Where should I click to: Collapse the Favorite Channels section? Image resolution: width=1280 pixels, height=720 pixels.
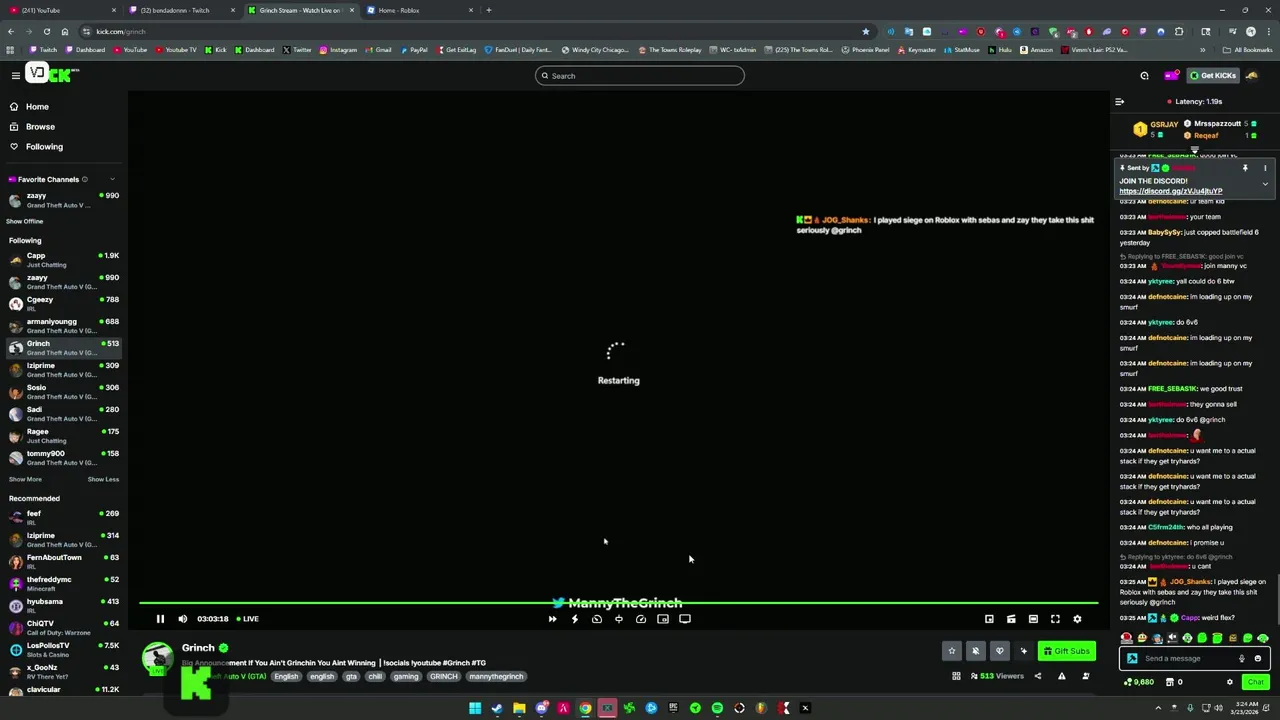[x=112, y=179]
